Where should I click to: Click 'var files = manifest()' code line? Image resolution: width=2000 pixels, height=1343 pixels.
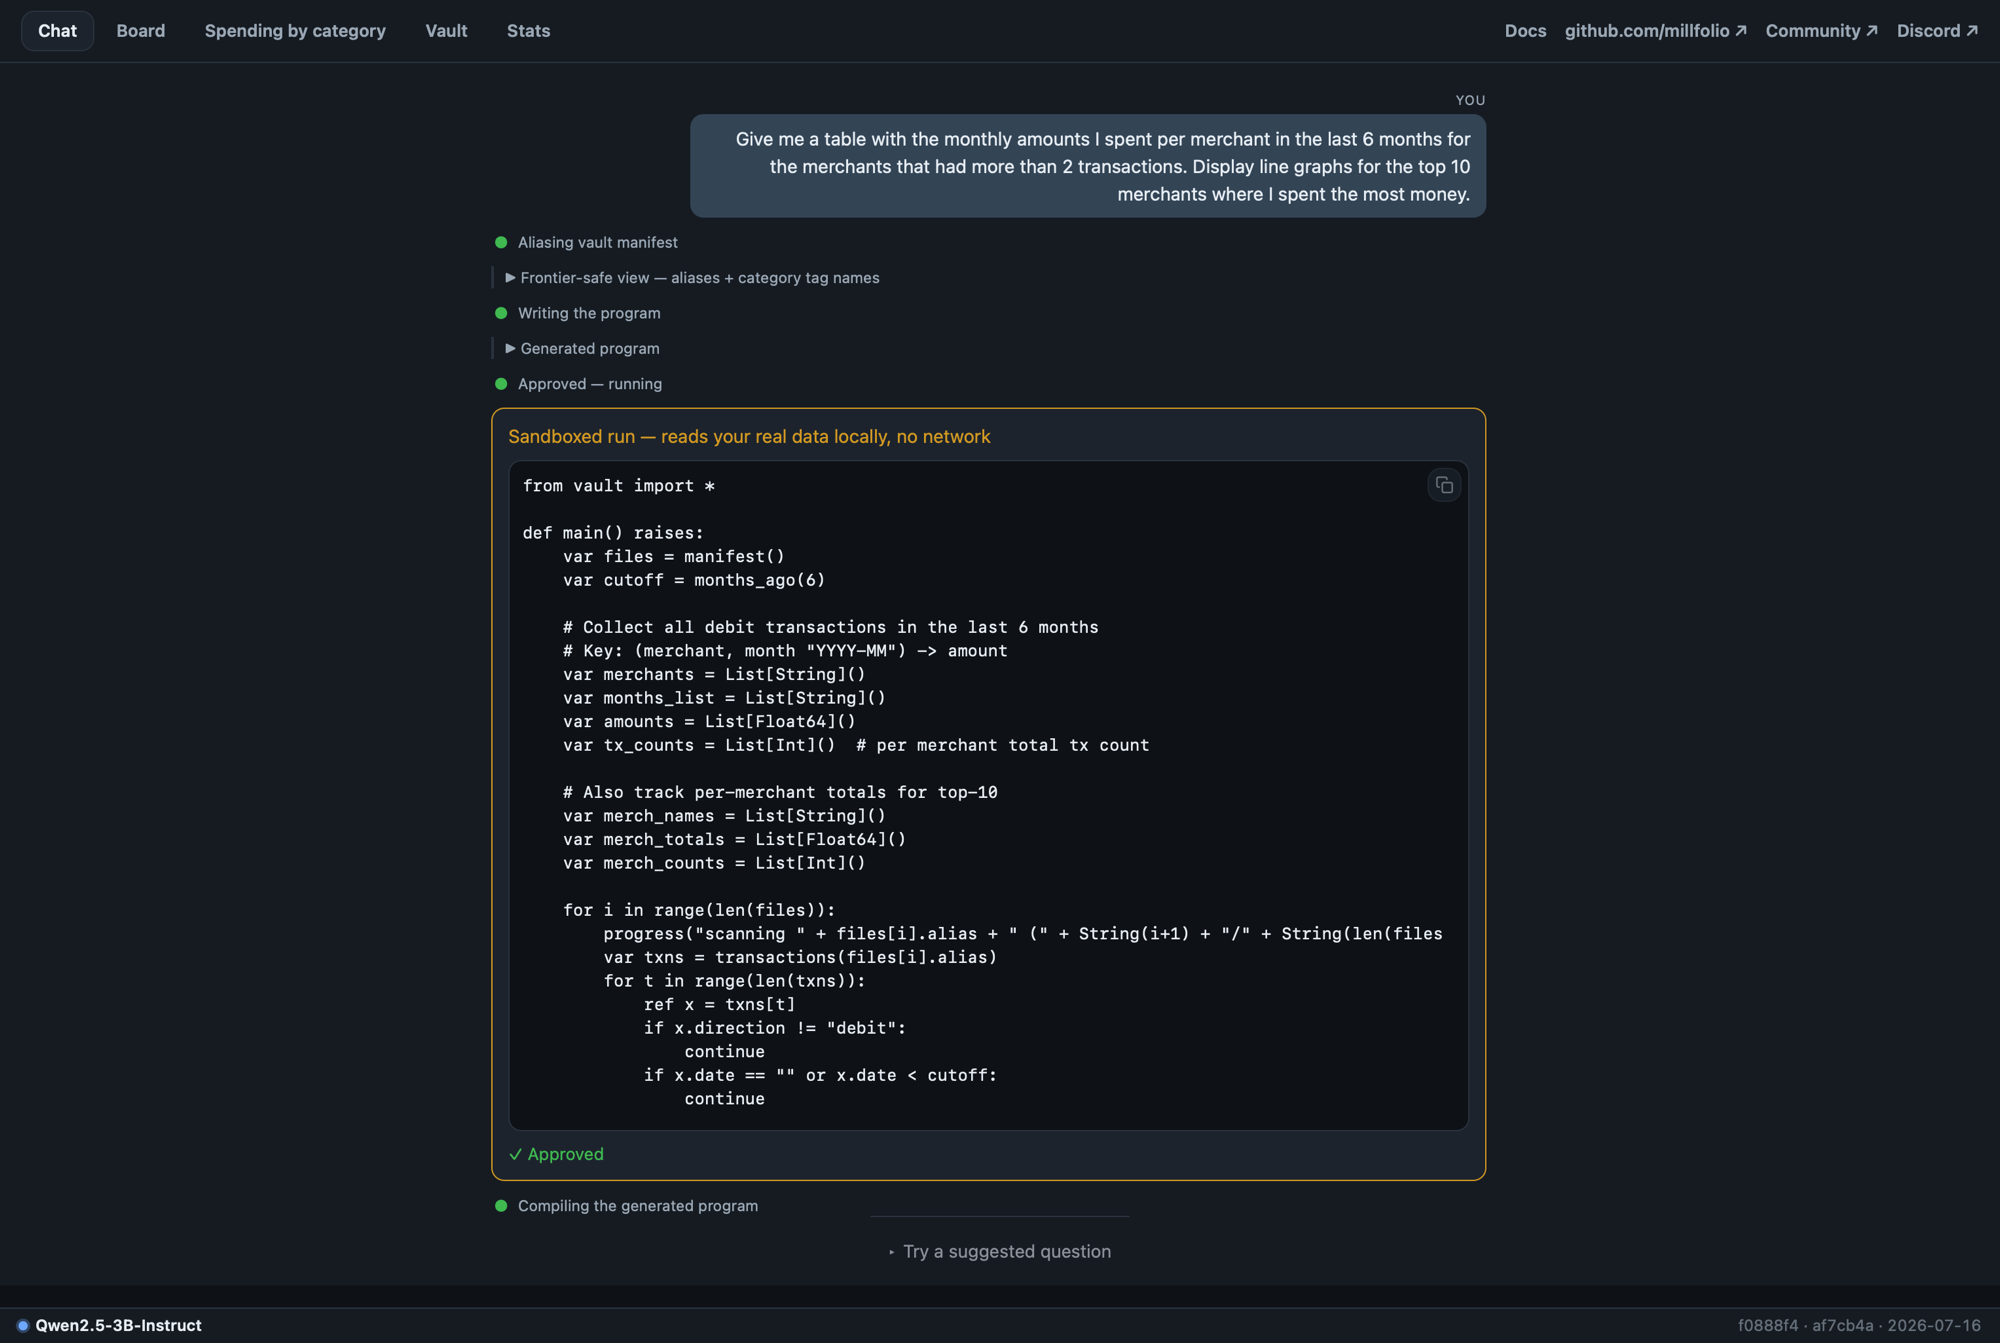674,557
